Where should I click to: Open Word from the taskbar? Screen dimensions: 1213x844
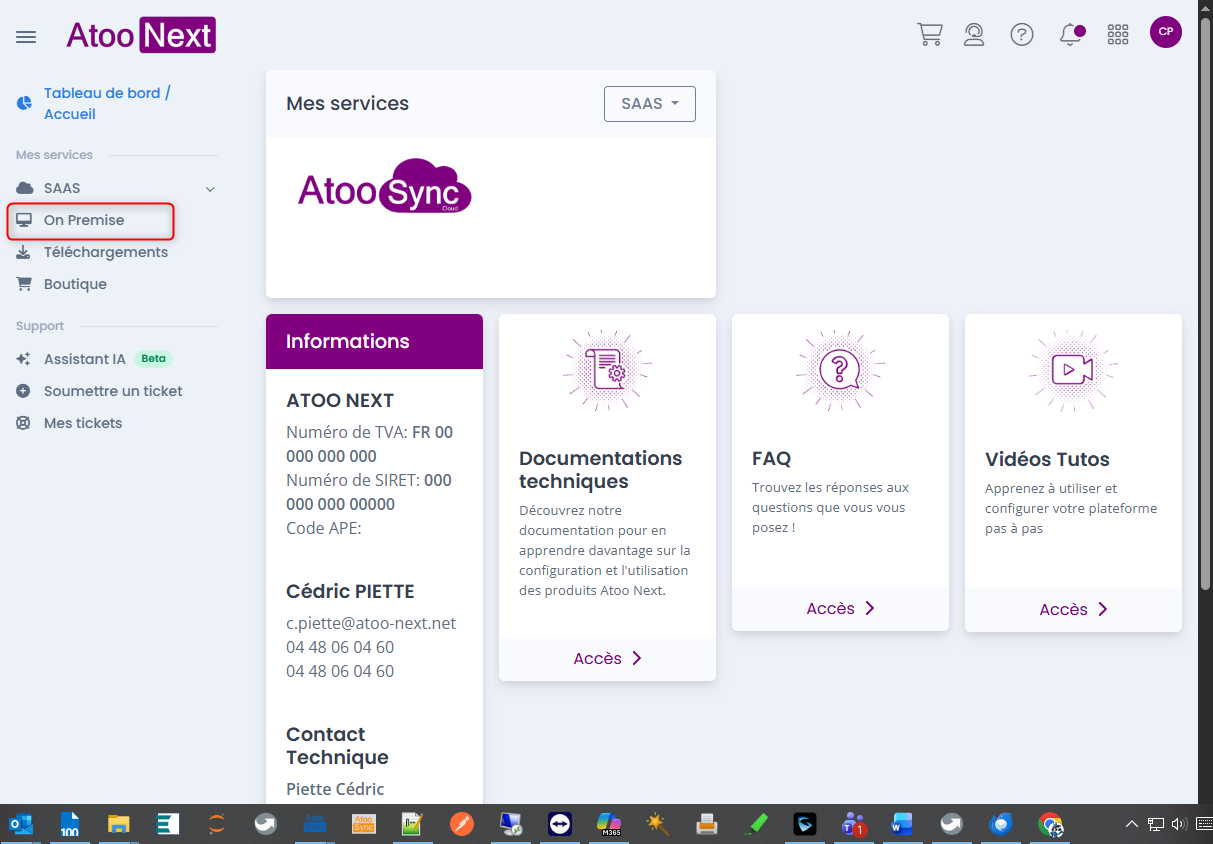903,824
